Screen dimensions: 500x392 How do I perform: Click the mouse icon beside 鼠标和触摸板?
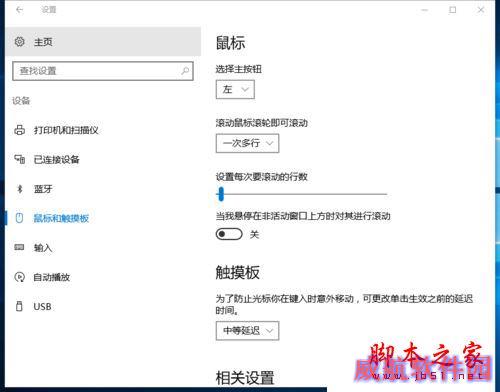click(x=19, y=218)
